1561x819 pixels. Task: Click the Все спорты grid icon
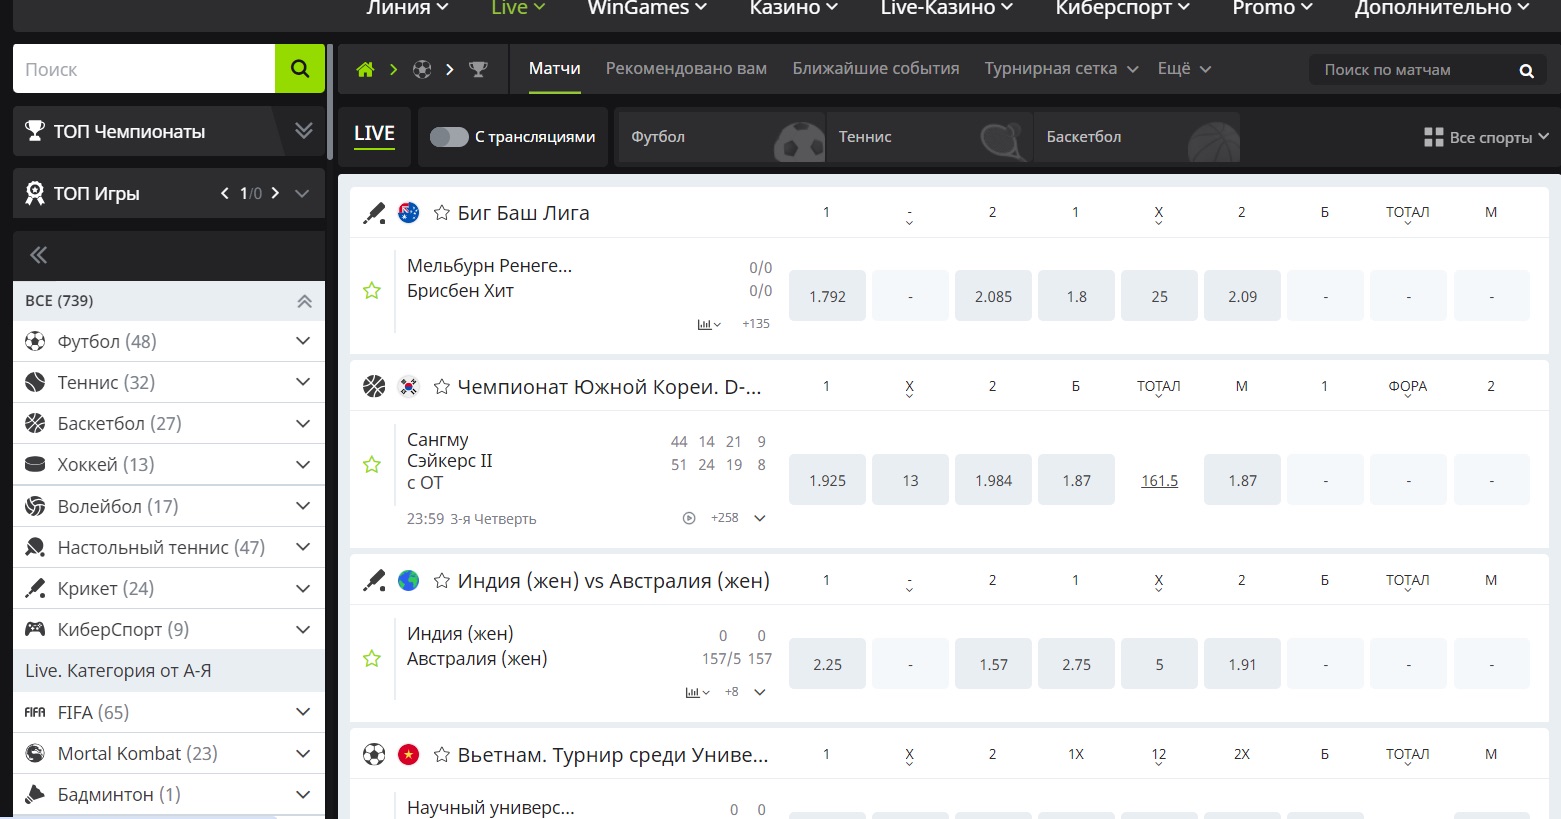pos(1433,137)
